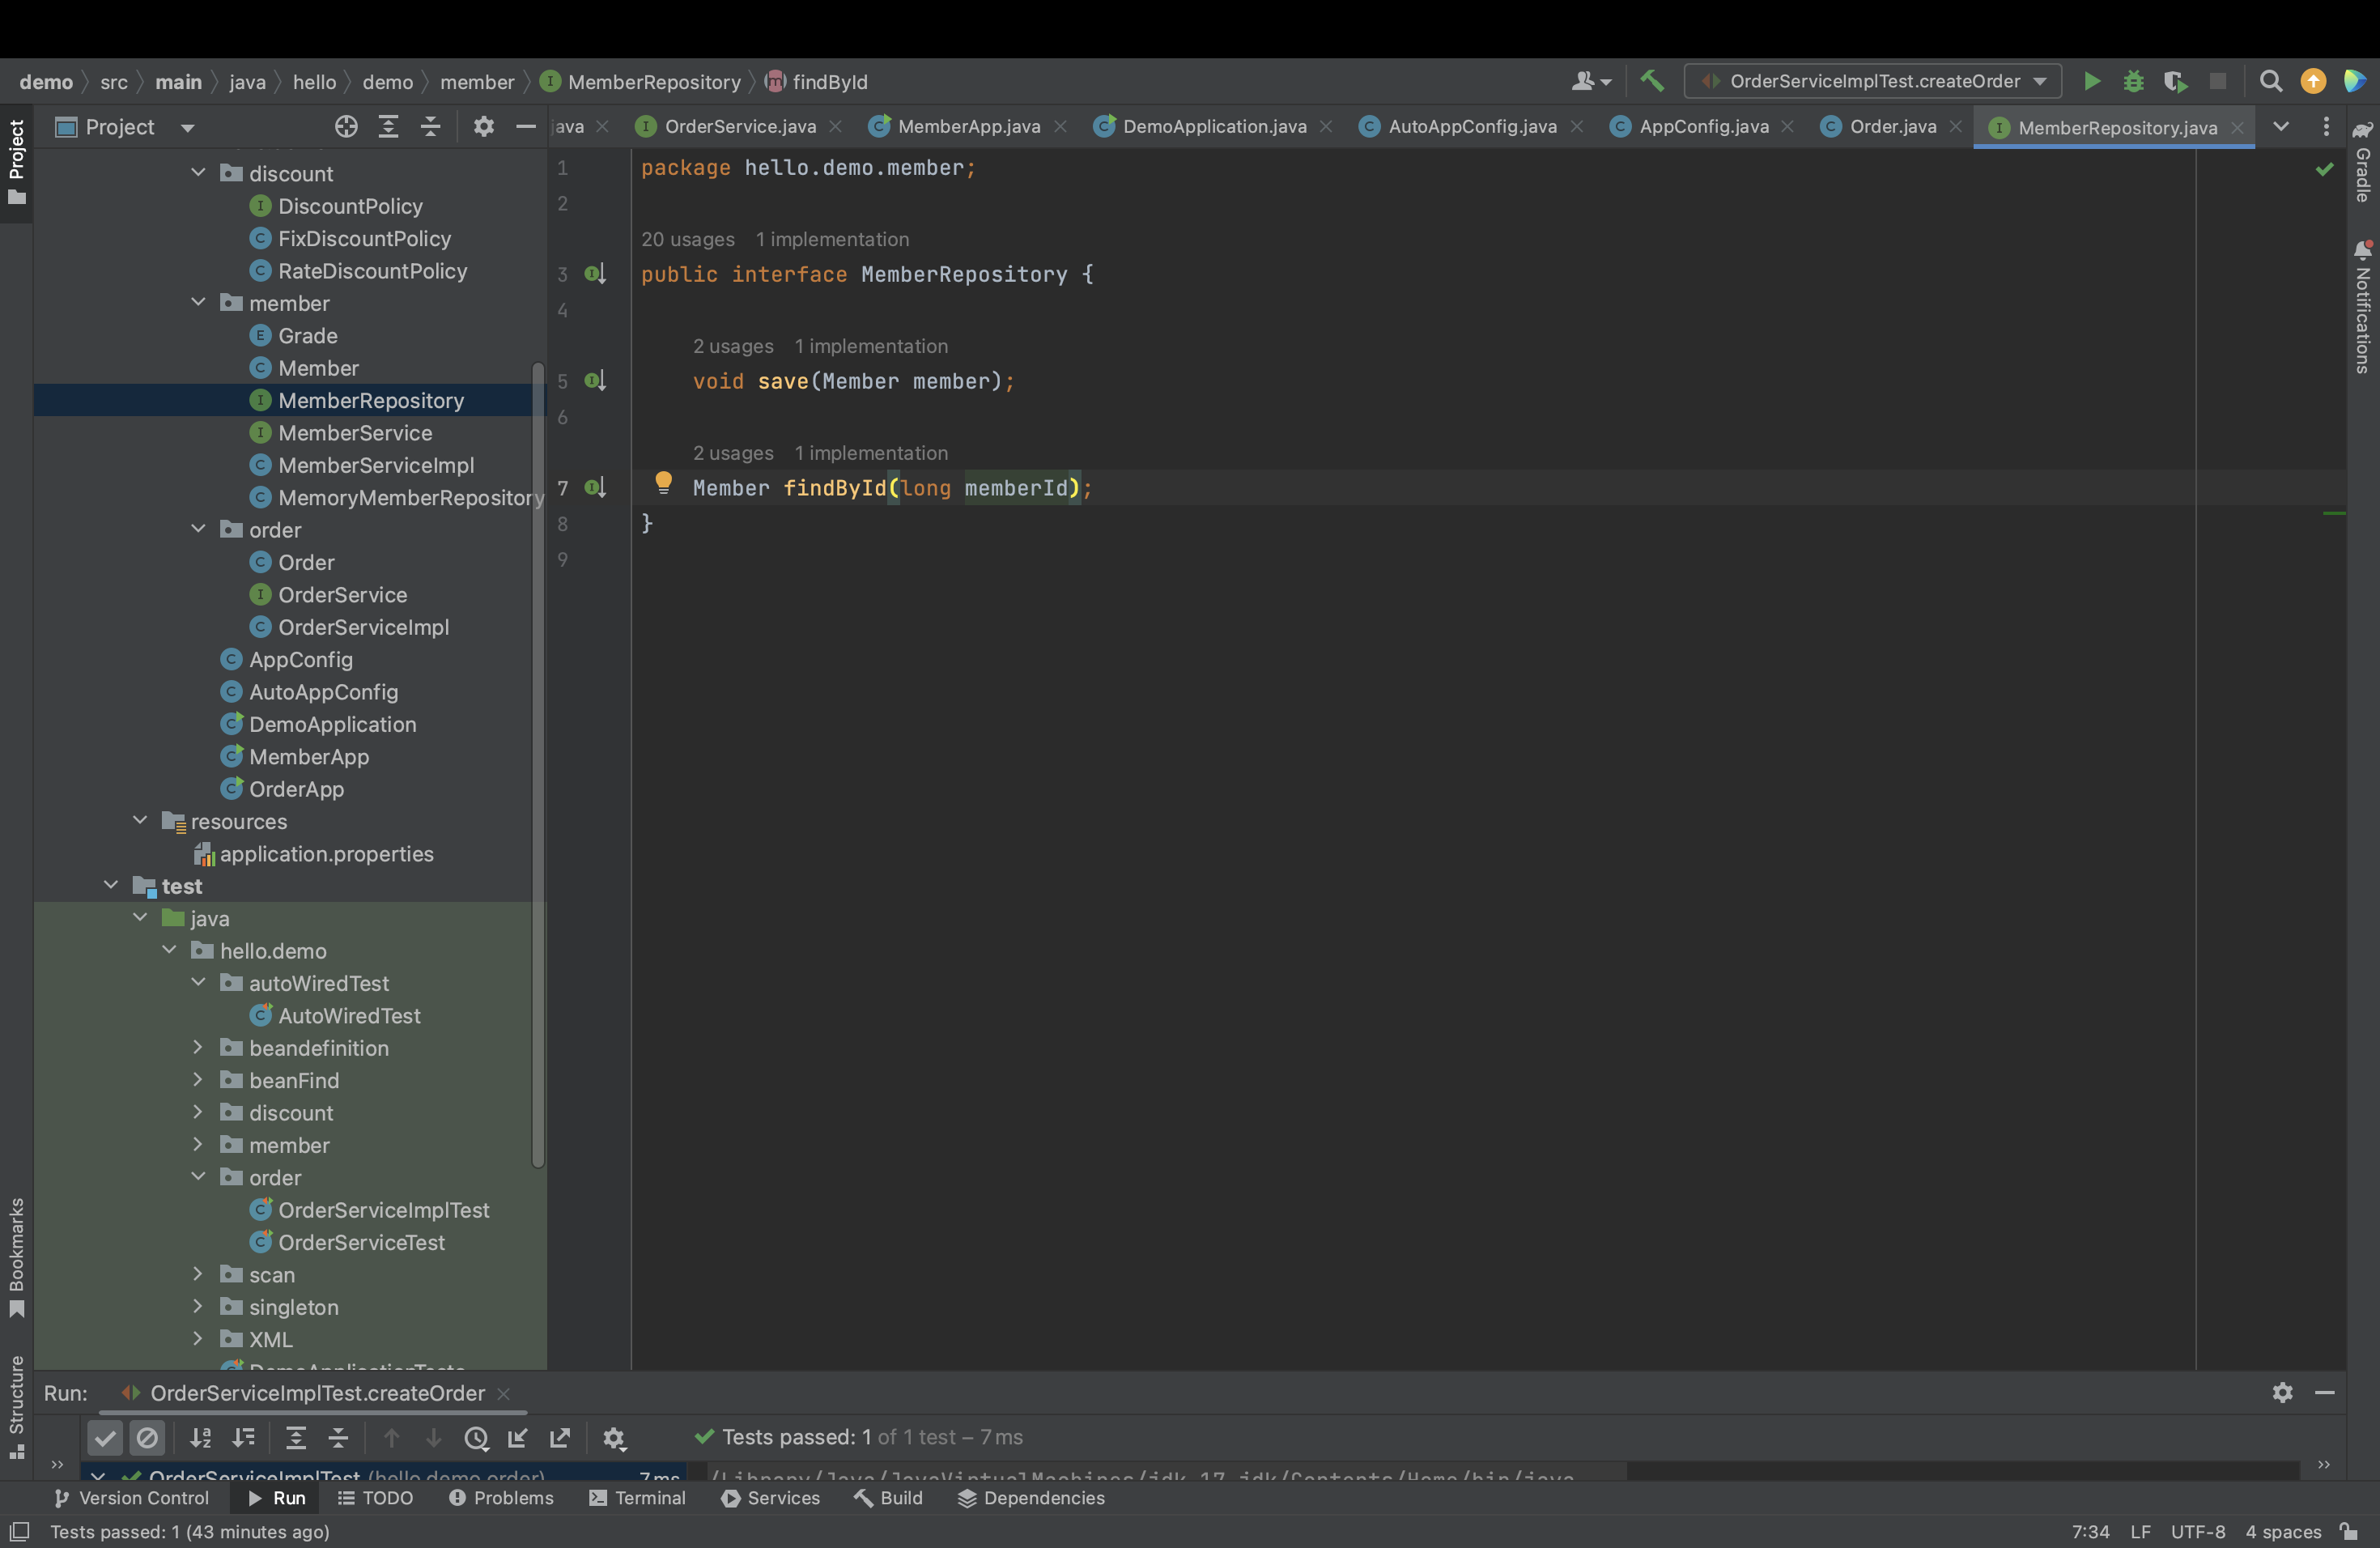Image resolution: width=2380 pixels, height=1548 pixels.
Task: Open test history clock icon
Action: click(476, 1438)
